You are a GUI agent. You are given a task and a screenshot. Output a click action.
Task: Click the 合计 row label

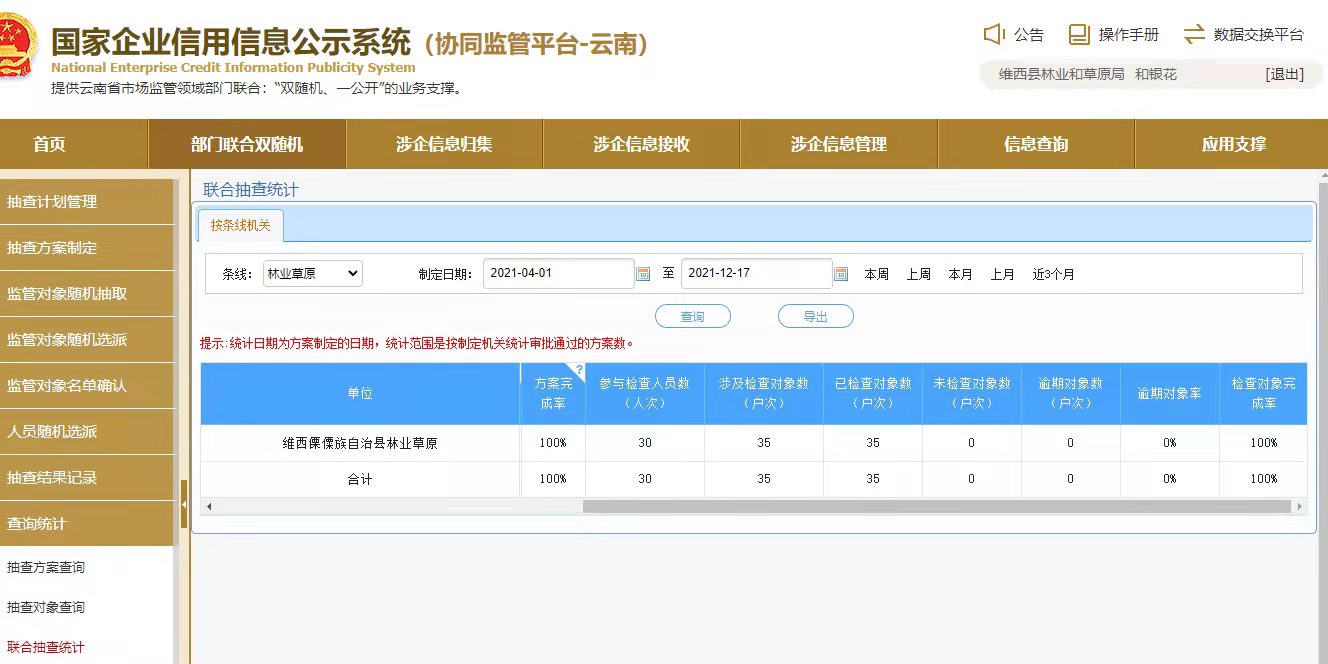click(x=360, y=479)
